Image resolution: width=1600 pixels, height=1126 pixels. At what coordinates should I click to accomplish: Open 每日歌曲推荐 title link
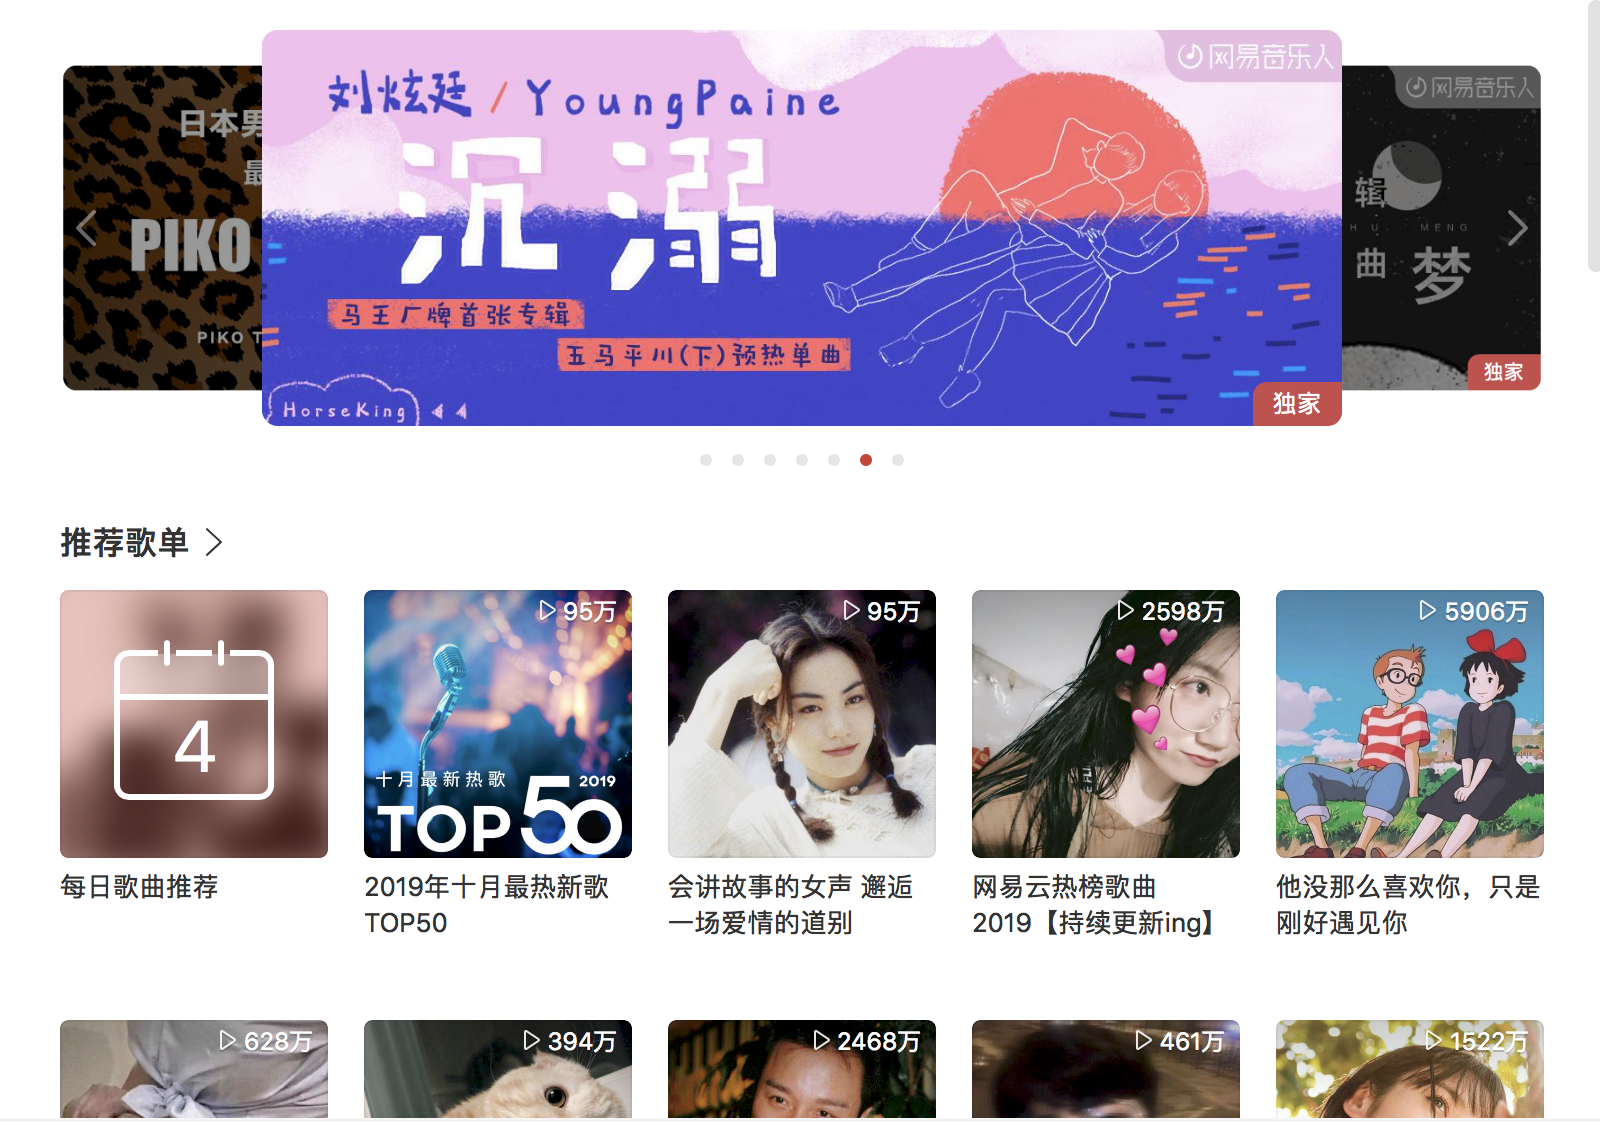click(x=139, y=887)
